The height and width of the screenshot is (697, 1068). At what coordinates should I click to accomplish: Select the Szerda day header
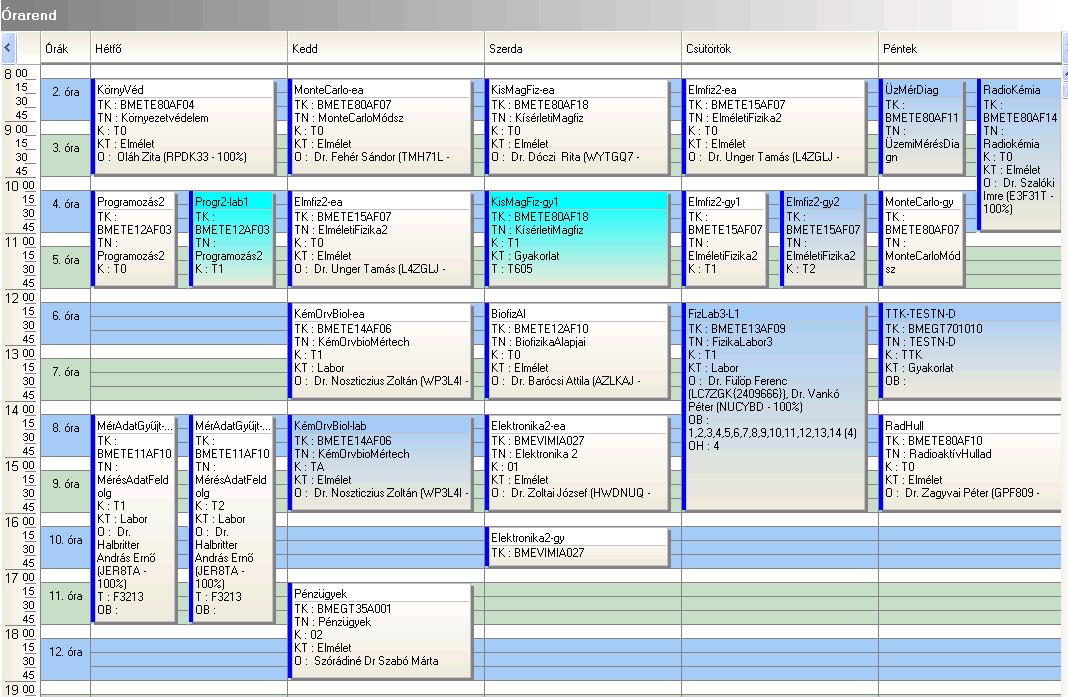[x=582, y=48]
